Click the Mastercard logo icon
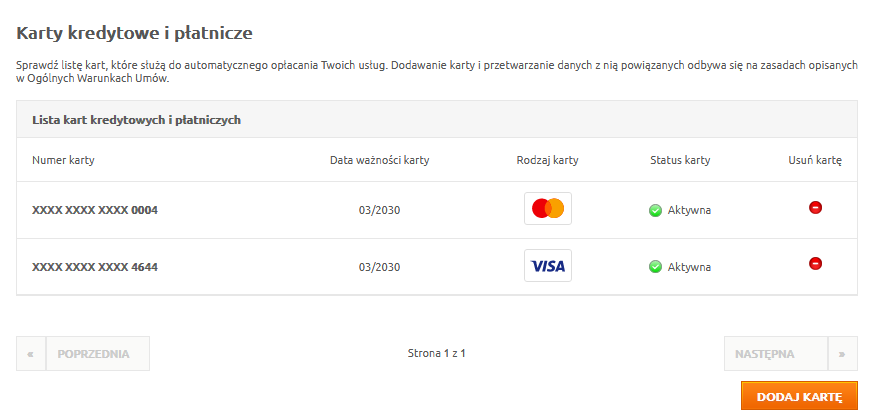Image resolution: width=874 pixels, height=420 pixels. (548, 208)
